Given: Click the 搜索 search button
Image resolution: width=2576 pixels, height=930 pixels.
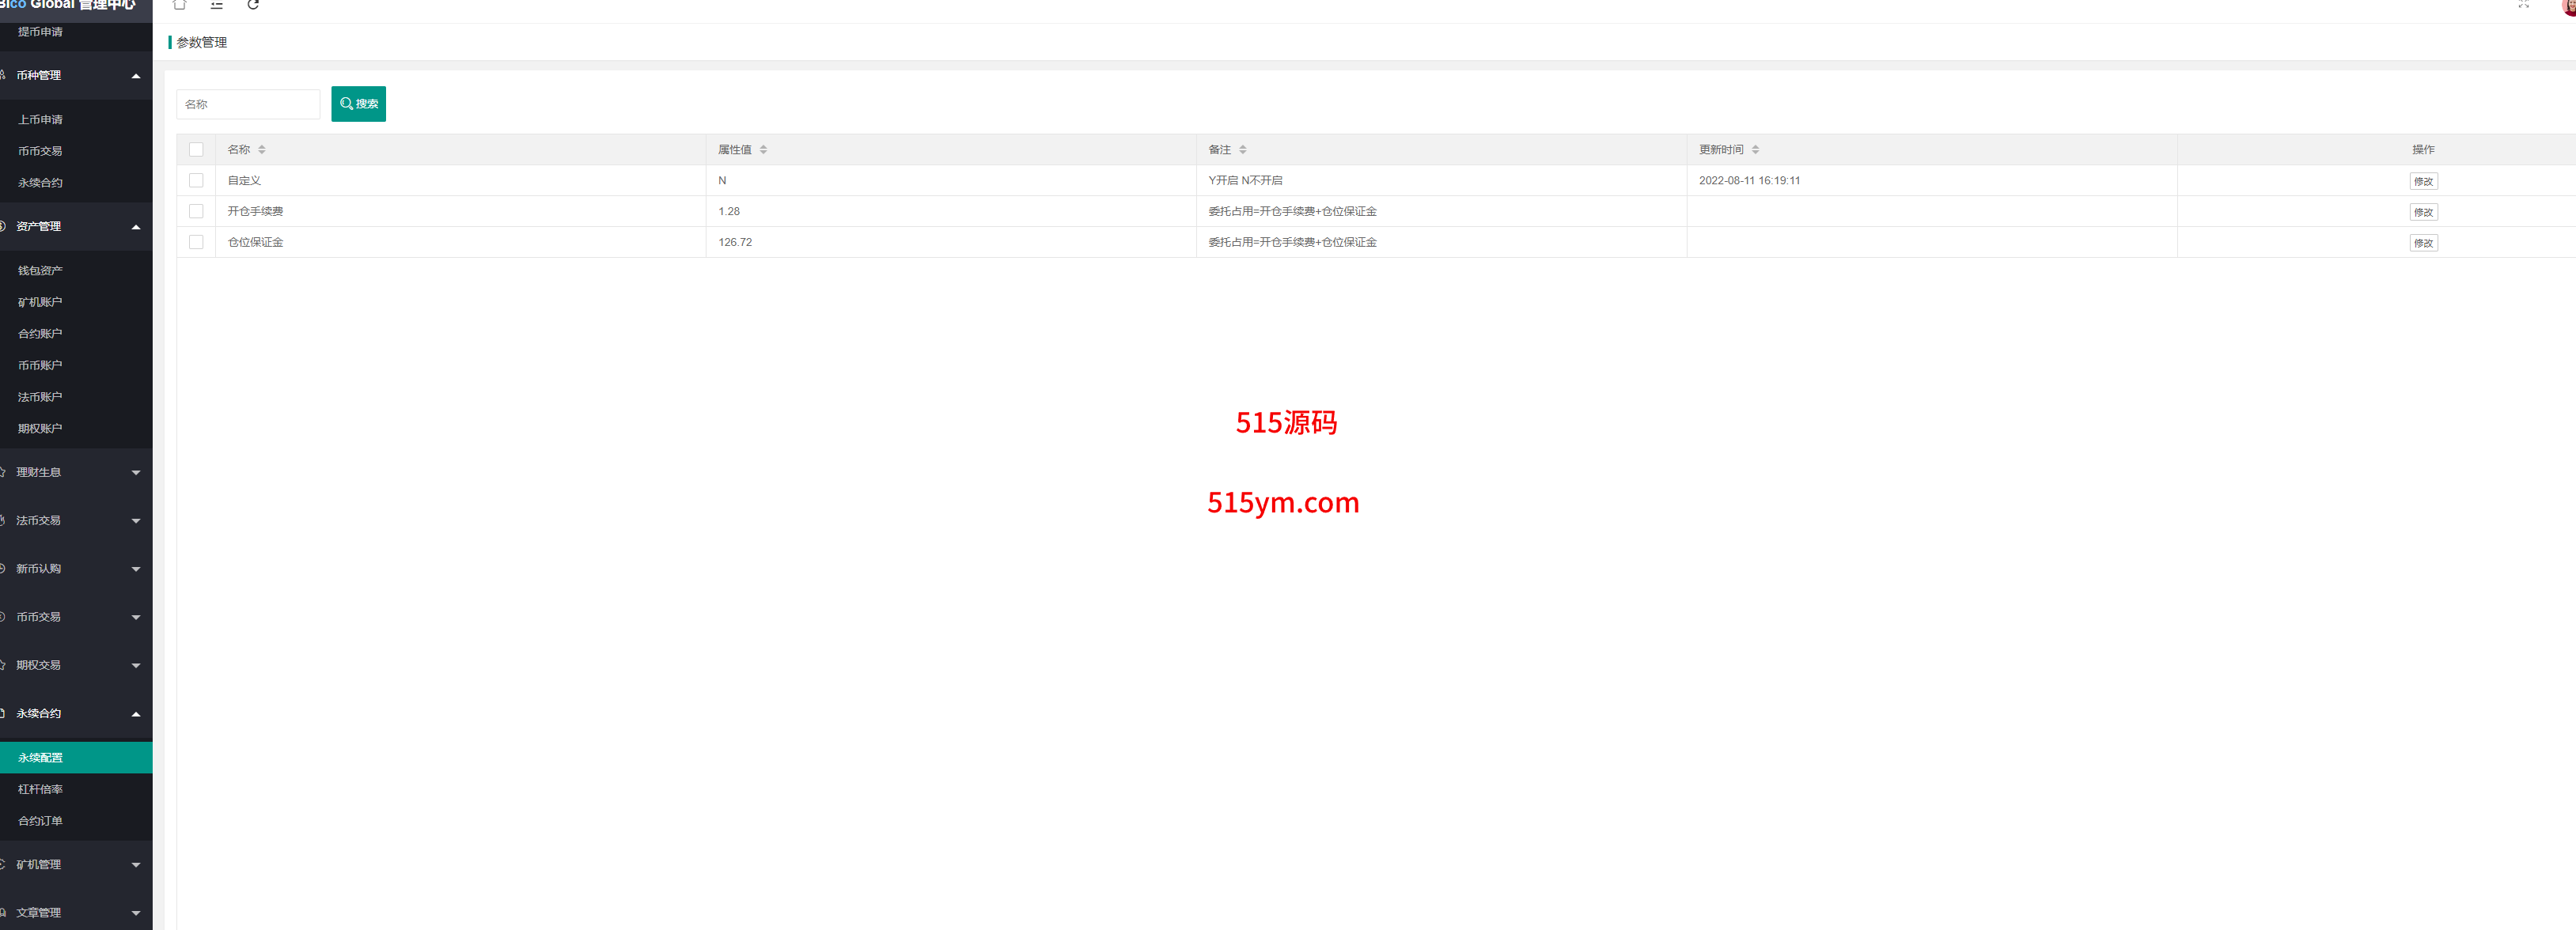Looking at the screenshot, I should pyautogui.click(x=358, y=104).
